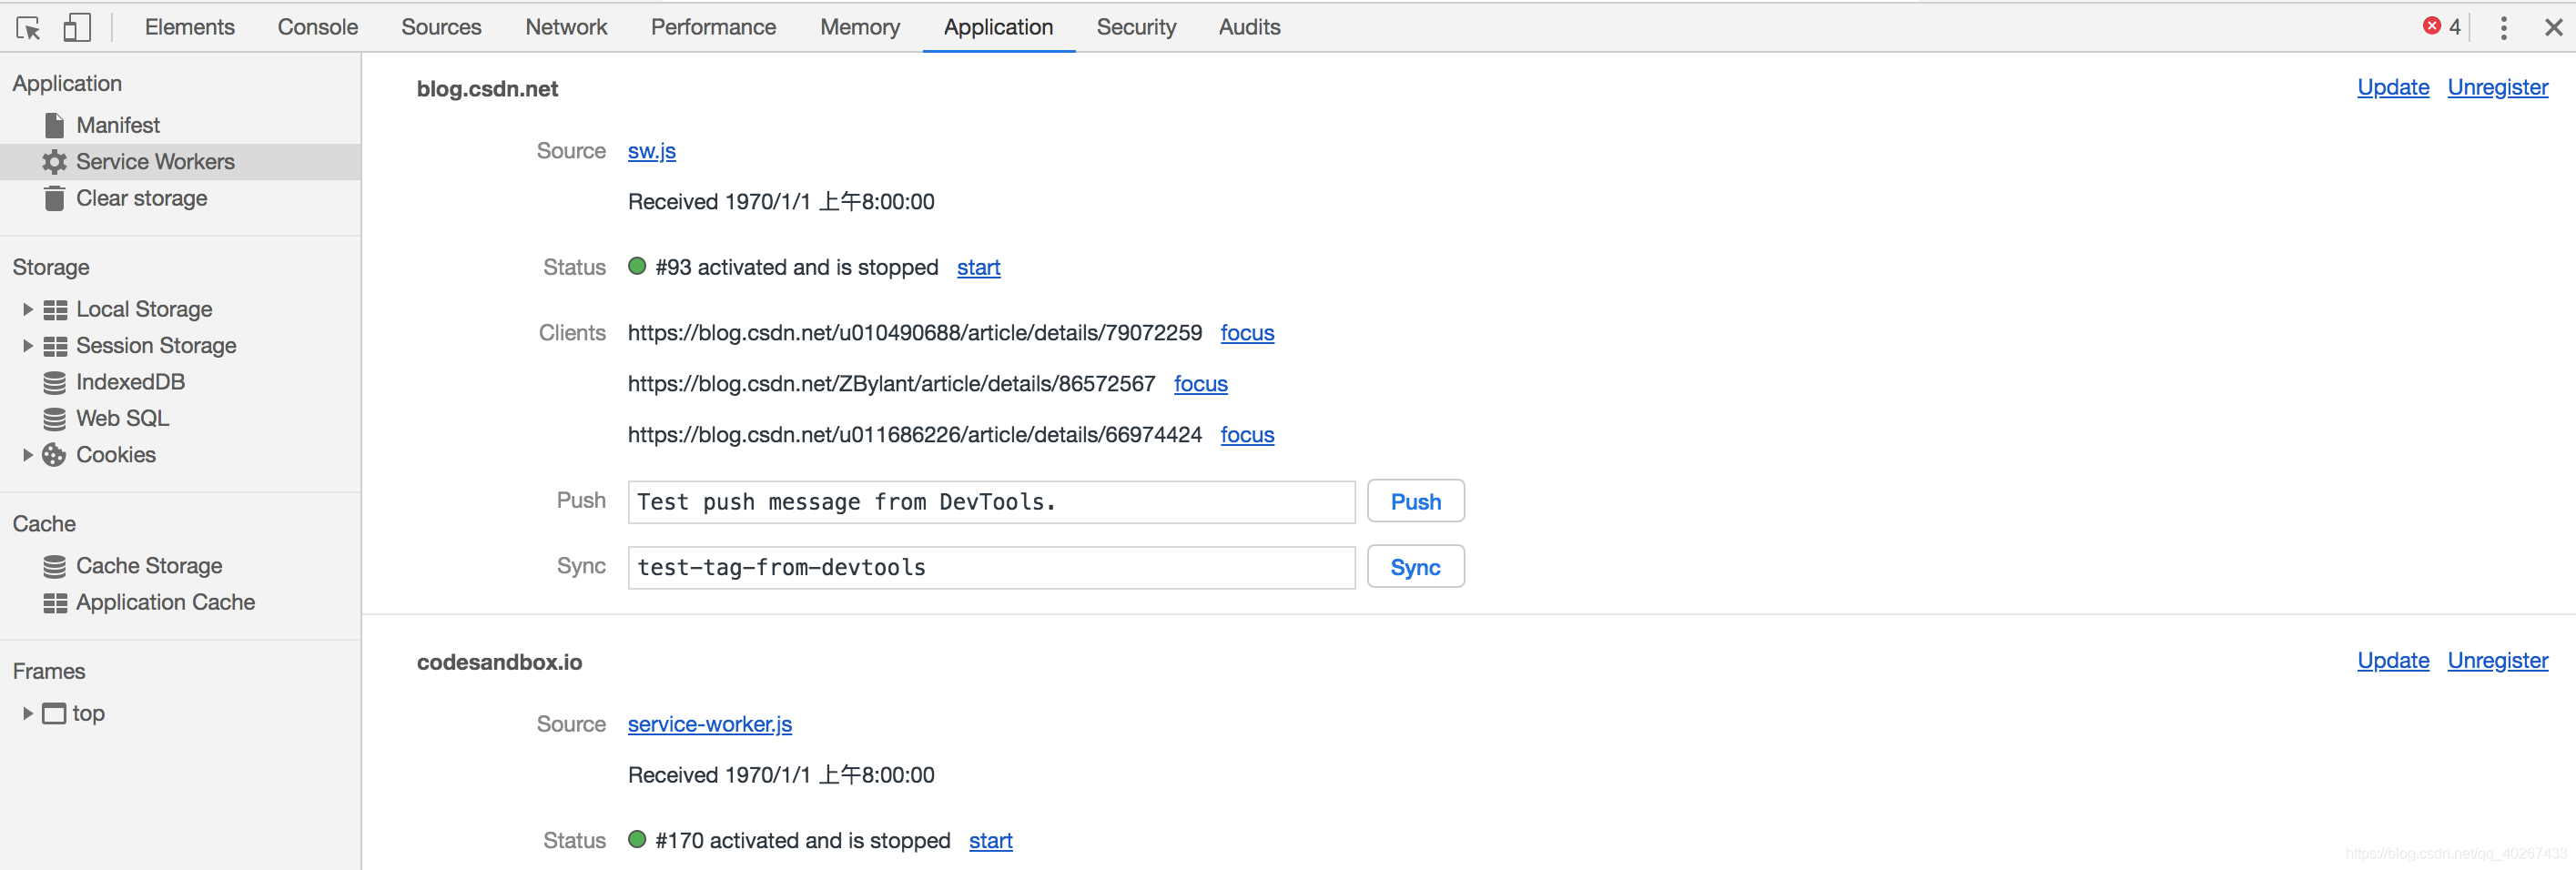The width and height of the screenshot is (2576, 870).
Task: Click the IndexedDB database icon
Action: click(x=55, y=383)
